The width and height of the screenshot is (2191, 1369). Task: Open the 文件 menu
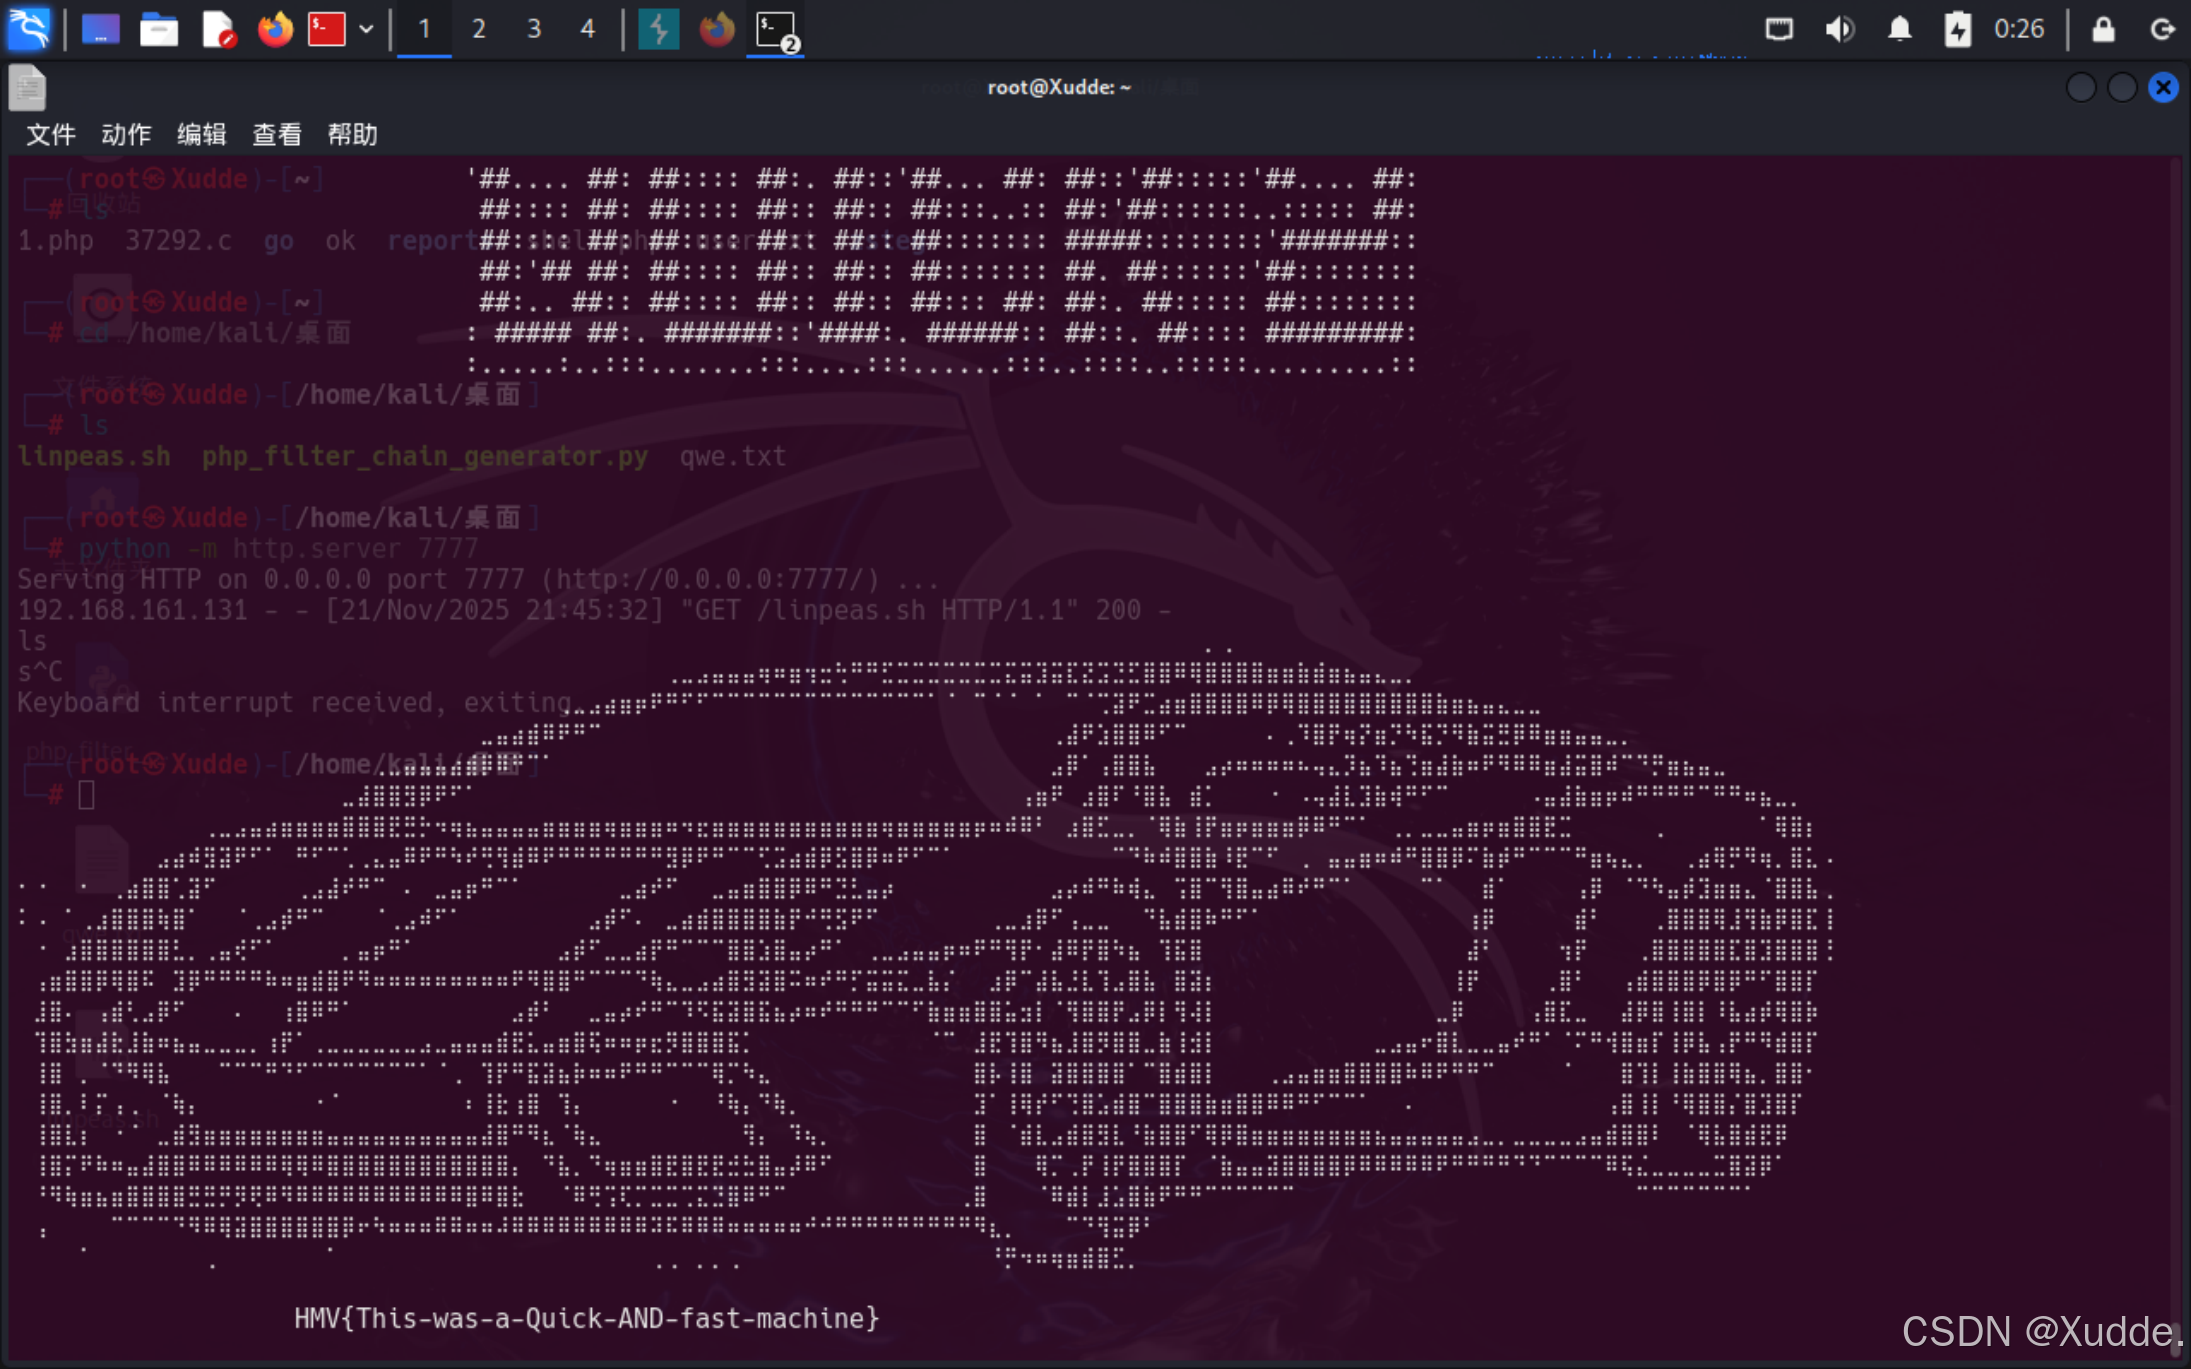point(50,134)
